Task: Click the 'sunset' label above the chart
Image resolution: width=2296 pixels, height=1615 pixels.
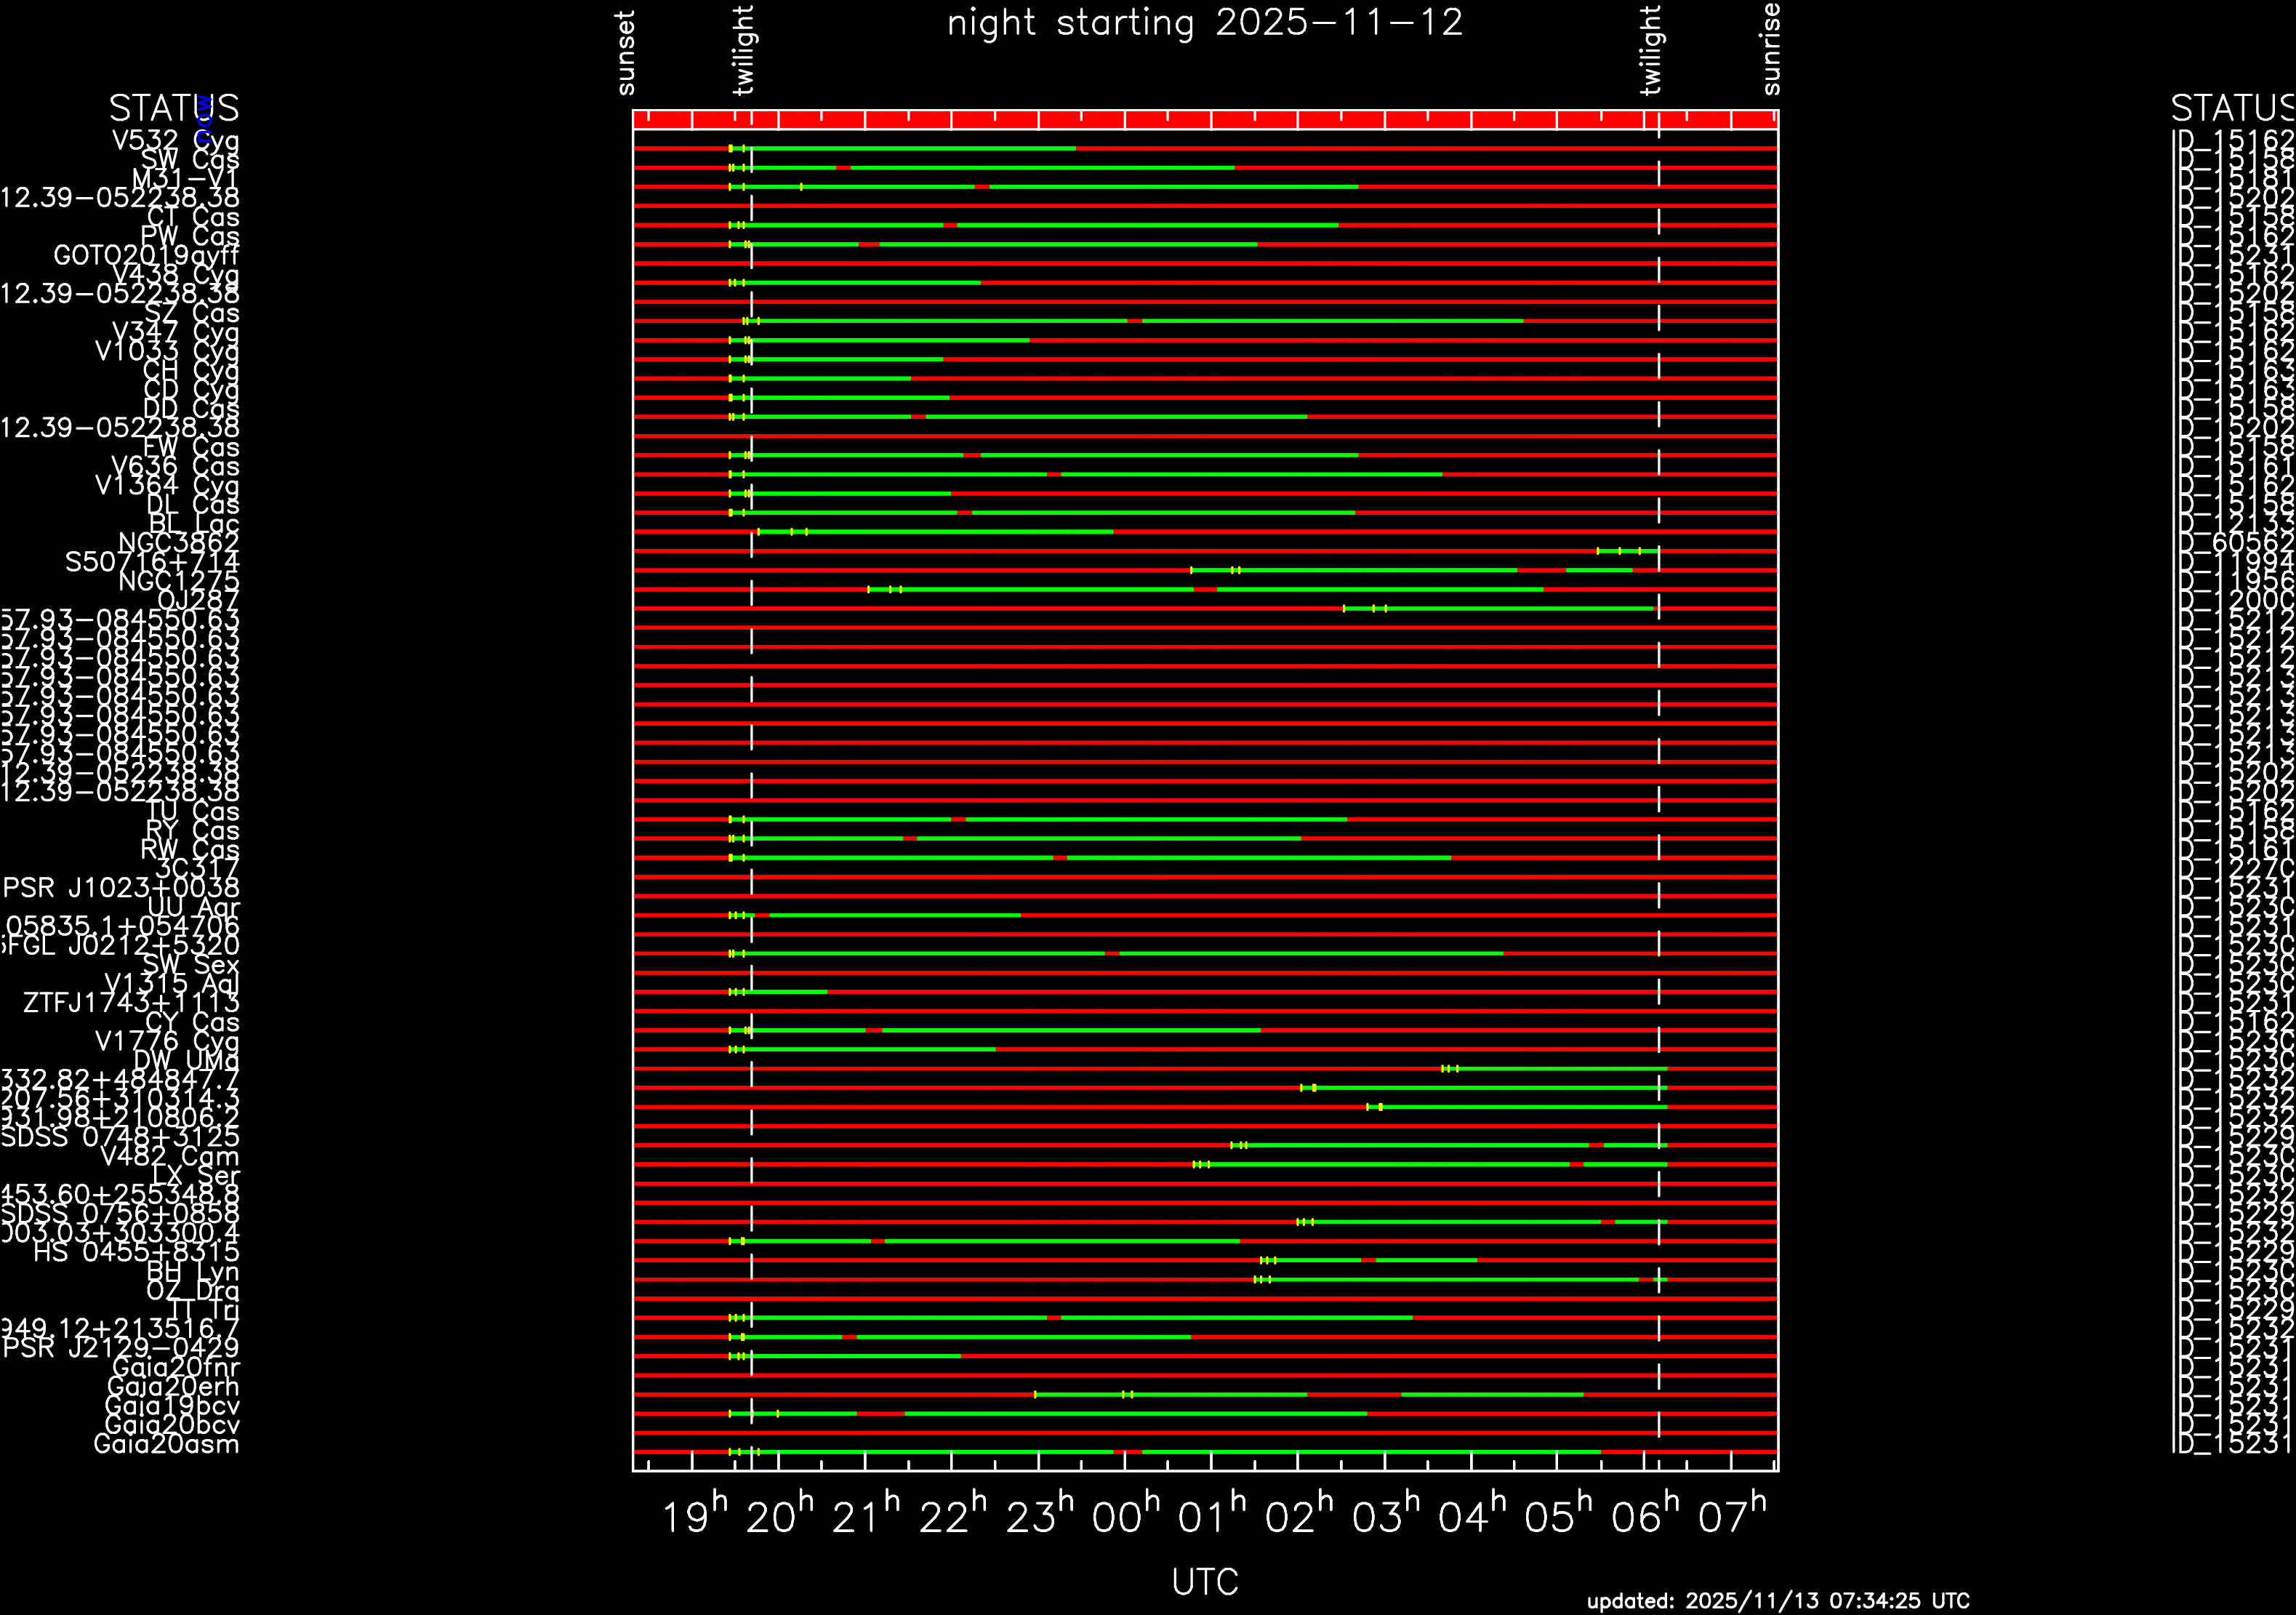Action: point(625,53)
